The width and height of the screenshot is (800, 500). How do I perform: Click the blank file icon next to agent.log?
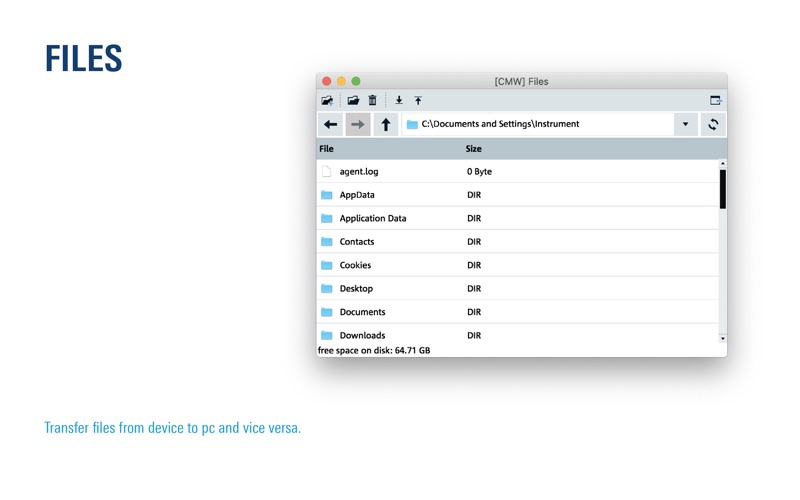click(327, 171)
